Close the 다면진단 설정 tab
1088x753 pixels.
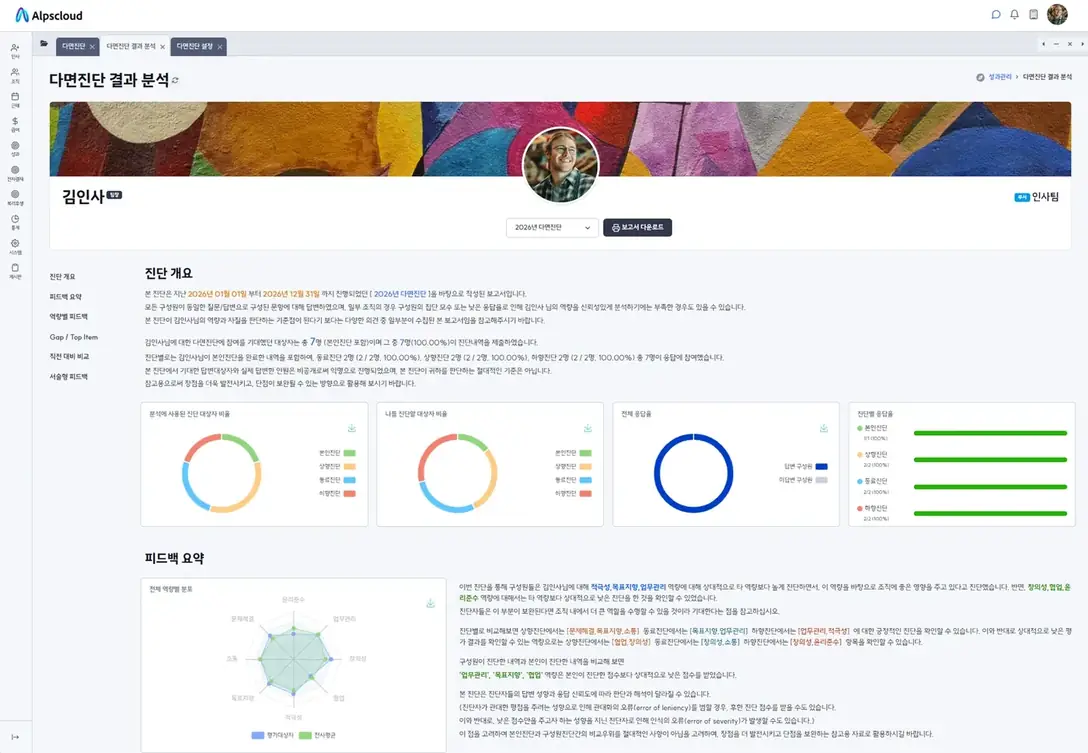point(220,47)
